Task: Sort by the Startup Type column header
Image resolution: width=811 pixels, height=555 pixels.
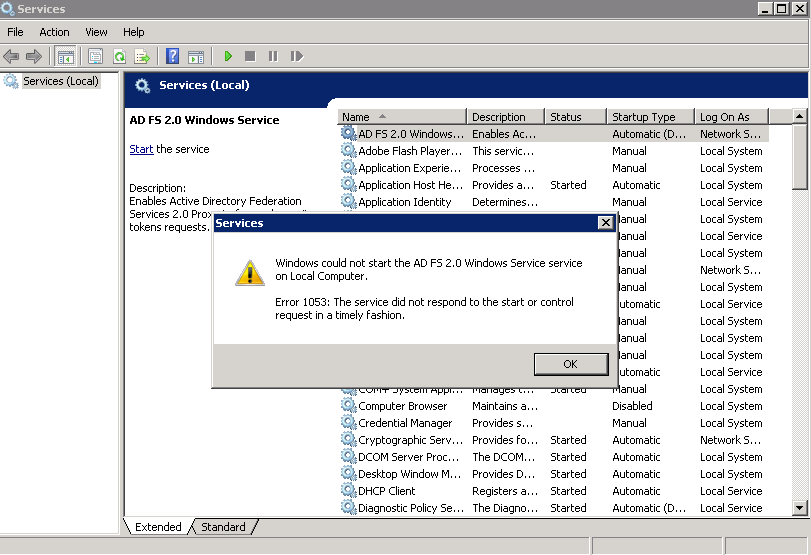Action: pos(650,117)
